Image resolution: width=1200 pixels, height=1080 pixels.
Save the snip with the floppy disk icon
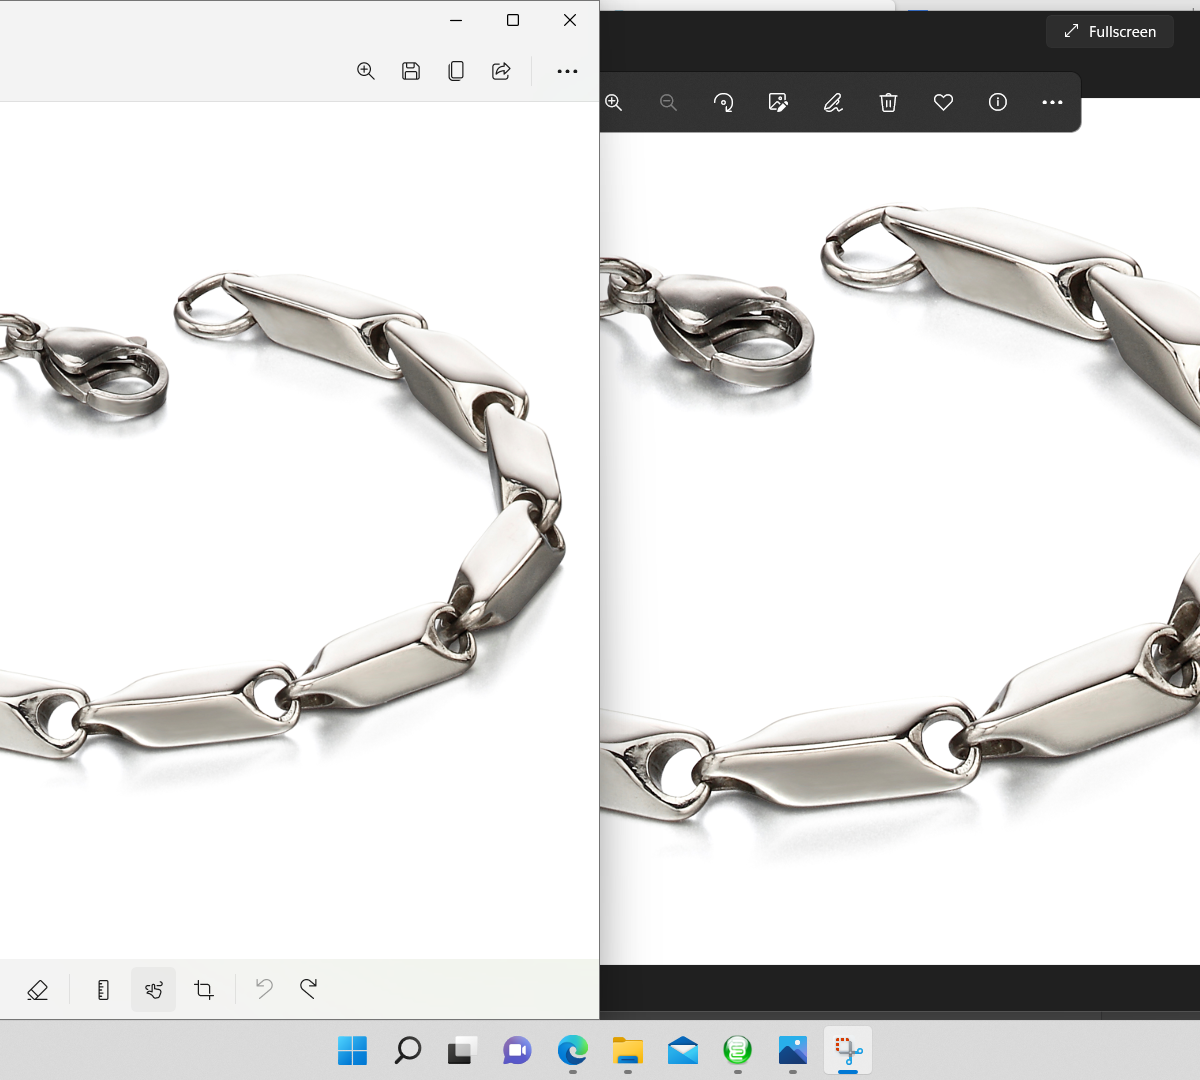coord(411,71)
